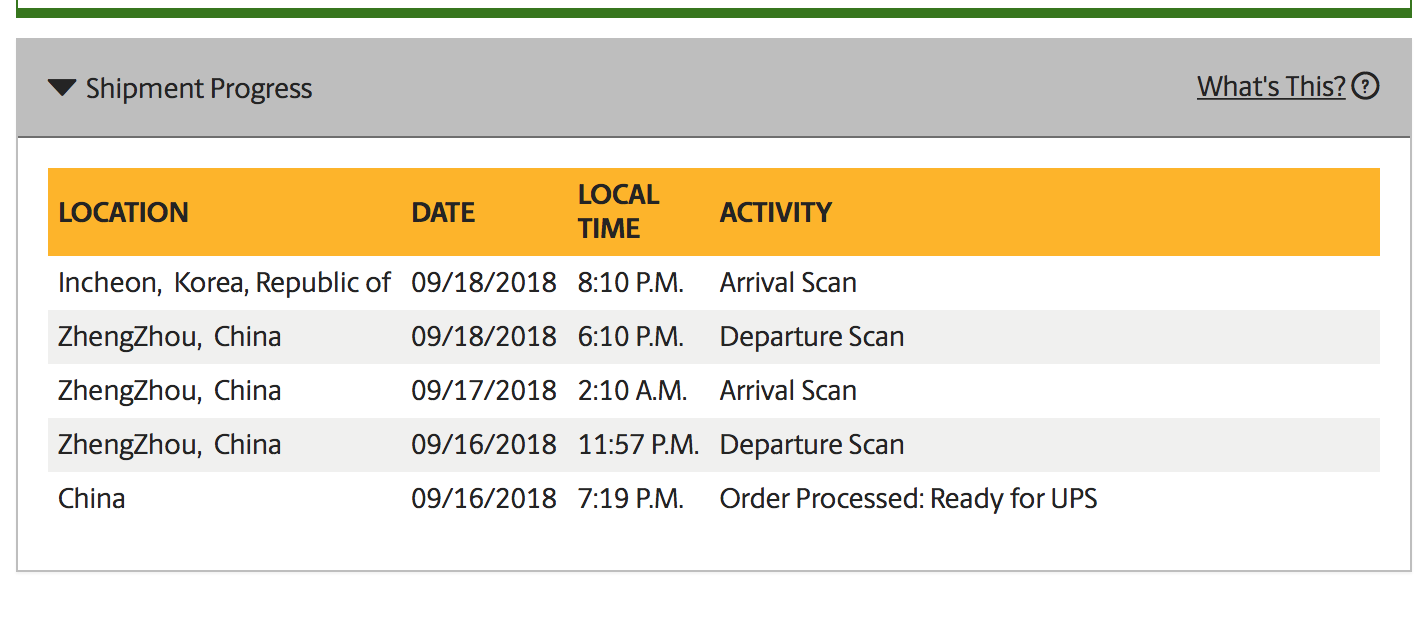Click the question mark help icon
This screenshot has height=618, width=1420.
(1365, 87)
